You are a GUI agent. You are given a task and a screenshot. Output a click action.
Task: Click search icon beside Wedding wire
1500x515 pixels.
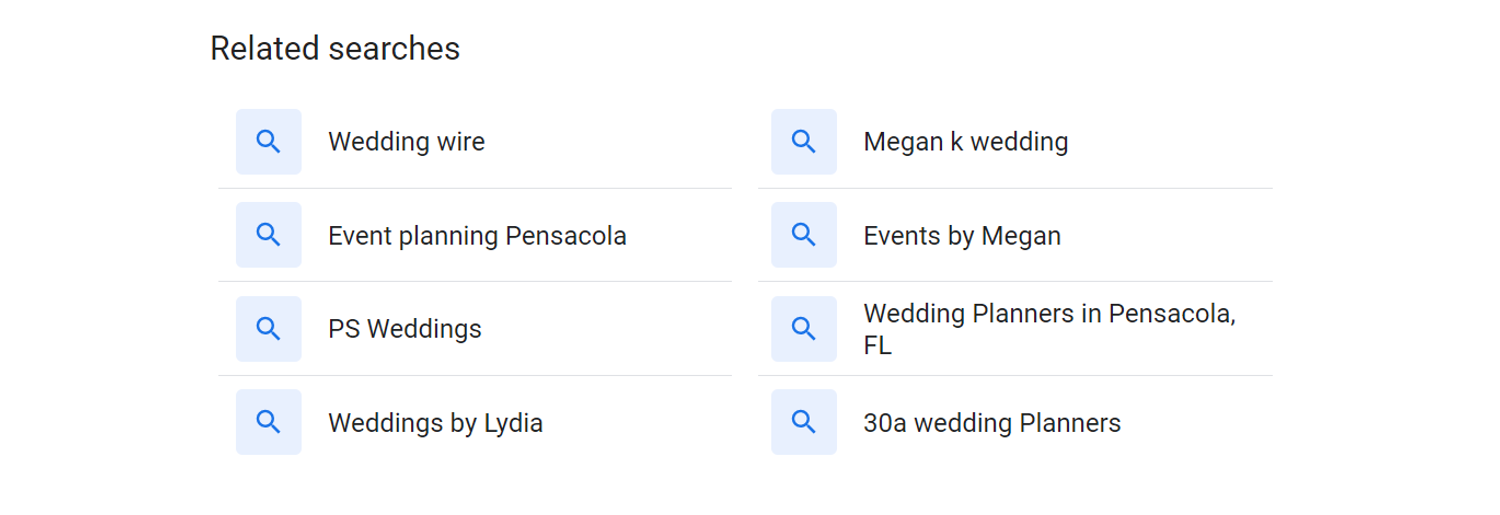[268, 141]
